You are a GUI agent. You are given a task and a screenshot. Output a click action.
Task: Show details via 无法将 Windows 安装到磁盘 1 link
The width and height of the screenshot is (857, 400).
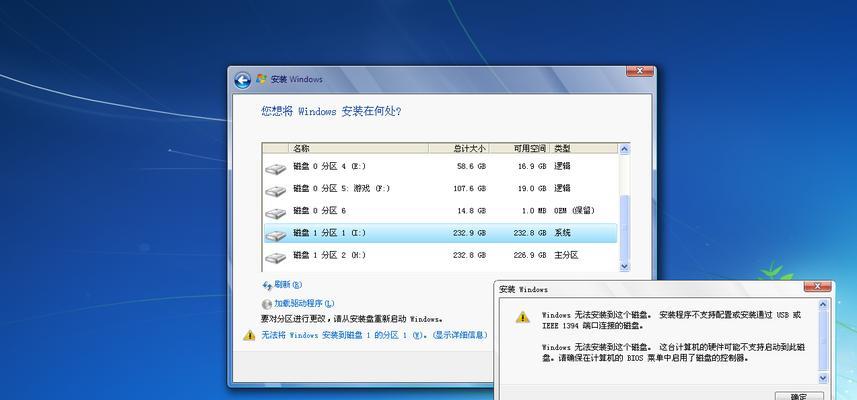click(373, 335)
